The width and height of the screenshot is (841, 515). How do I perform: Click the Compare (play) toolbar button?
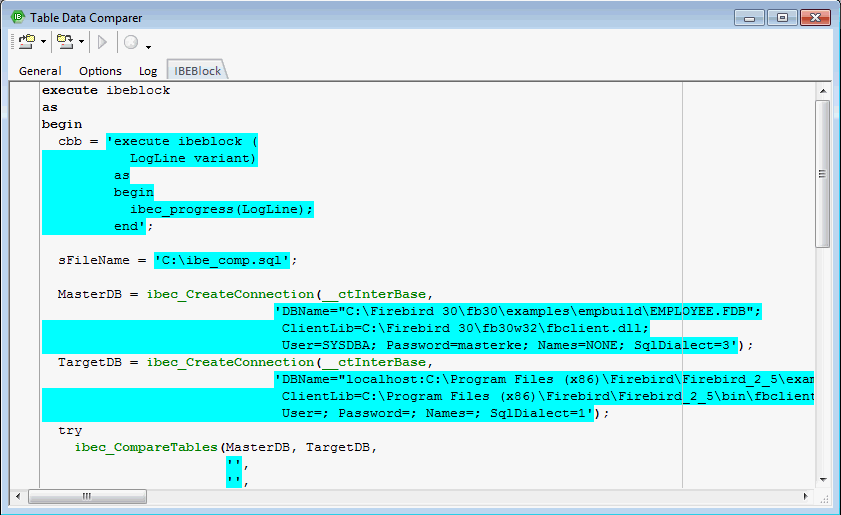[x=102, y=42]
